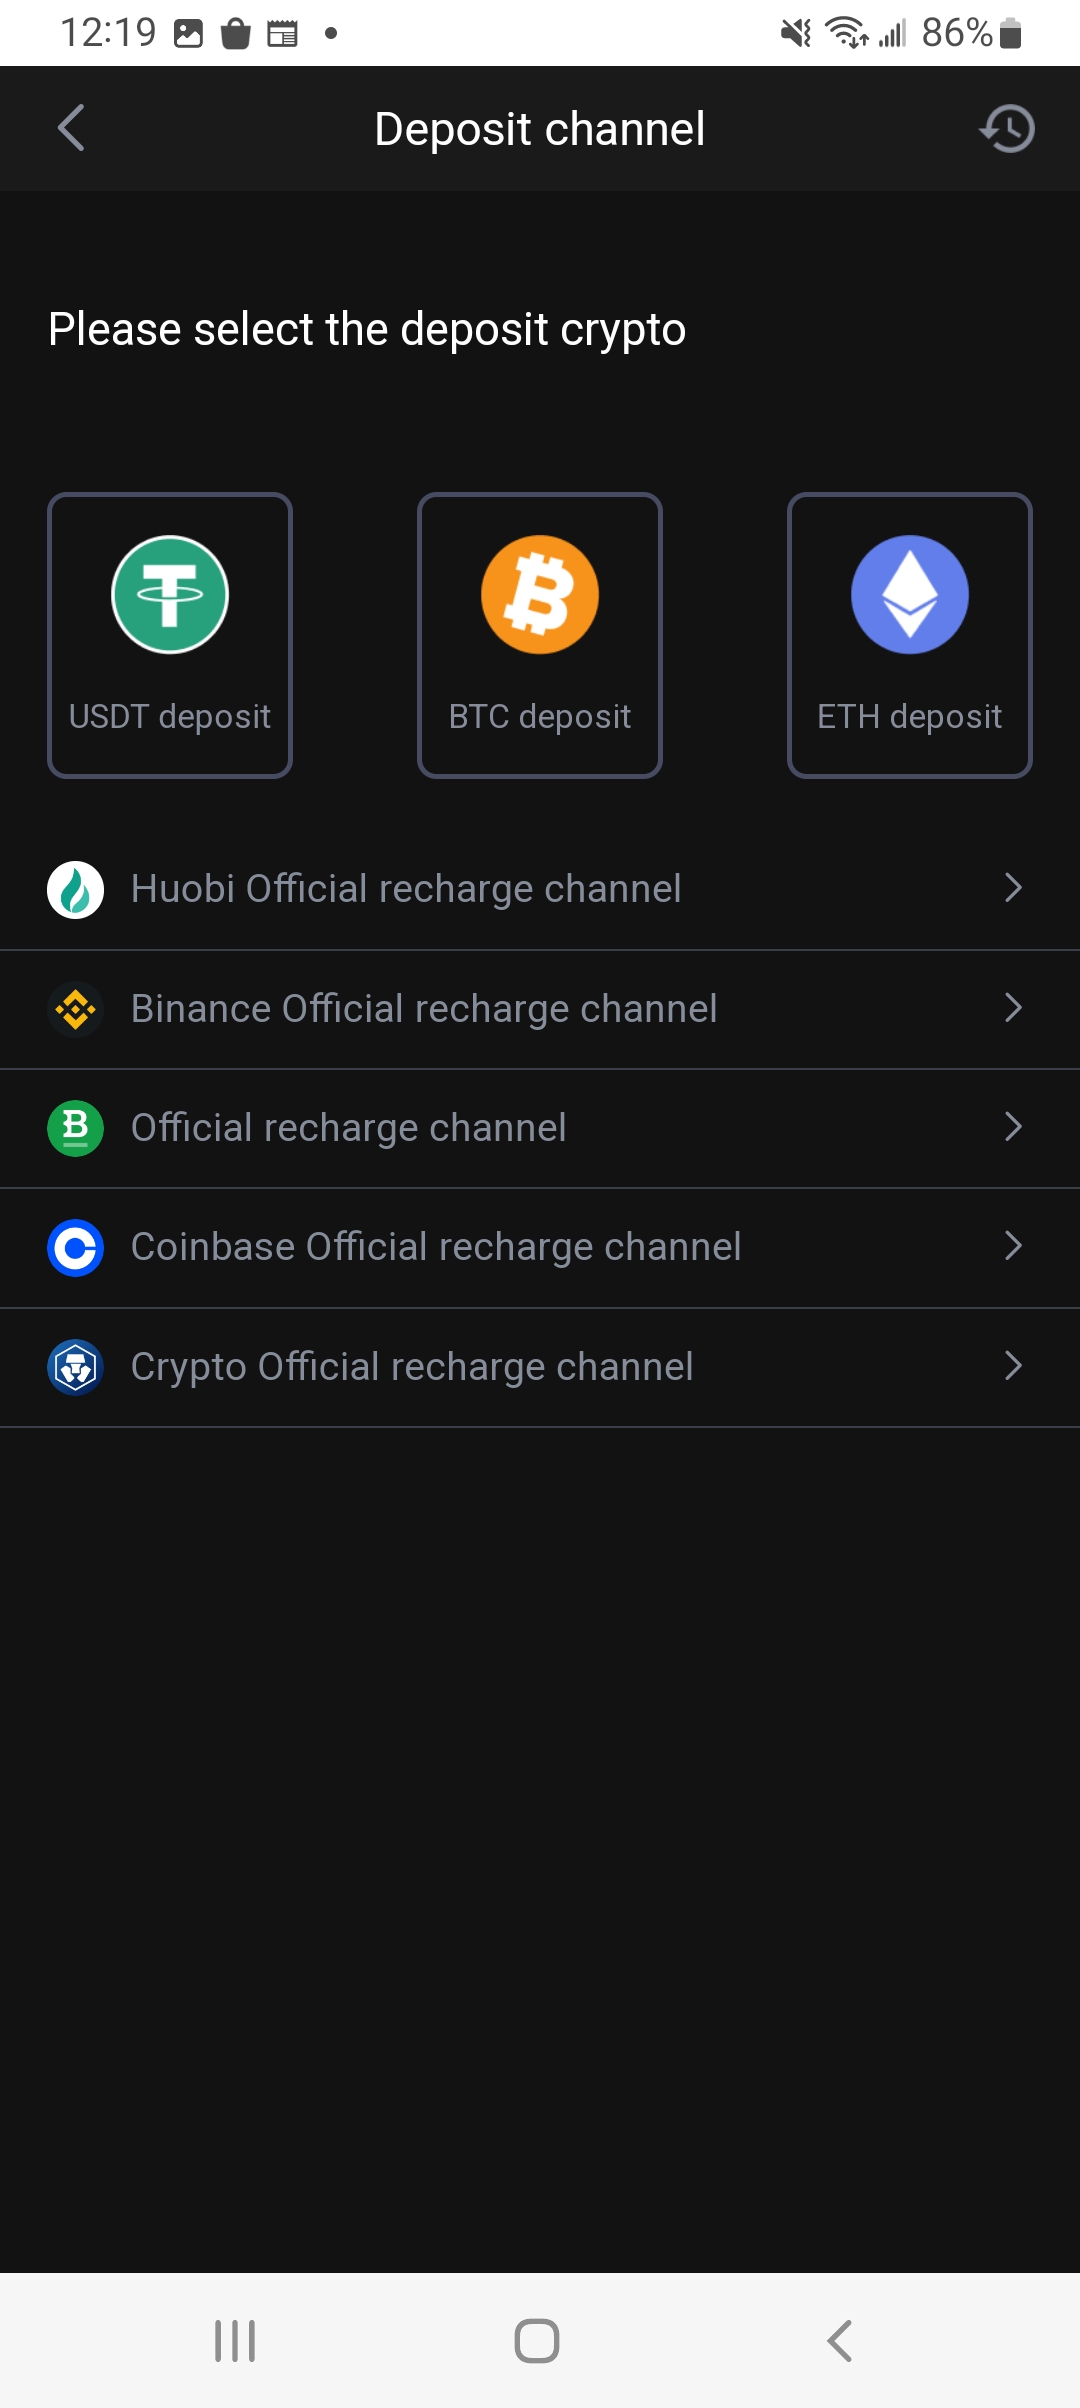
Task: Tap the Crypto.com shield icon
Action: point(75,1367)
